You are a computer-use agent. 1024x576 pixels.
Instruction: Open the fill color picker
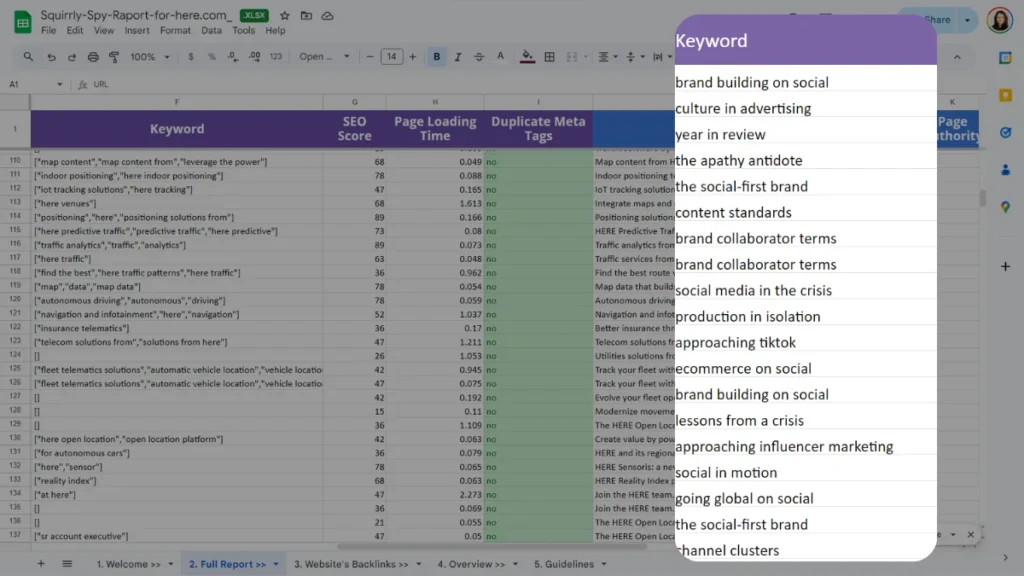[x=528, y=57]
